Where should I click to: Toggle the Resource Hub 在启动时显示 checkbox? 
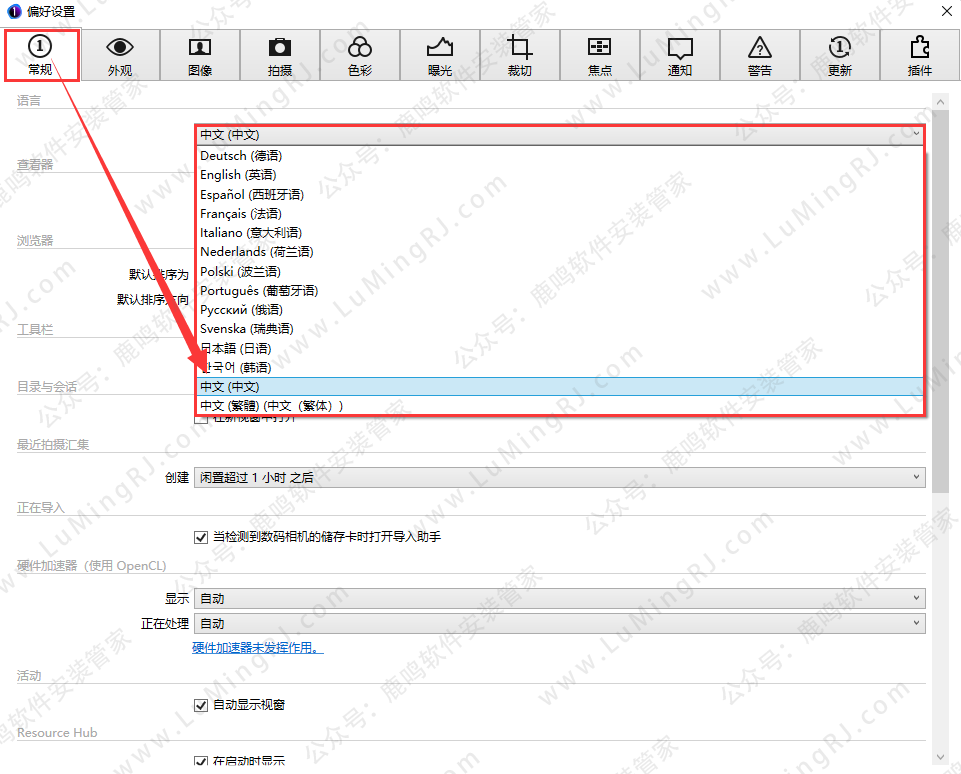(x=200, y=762)
